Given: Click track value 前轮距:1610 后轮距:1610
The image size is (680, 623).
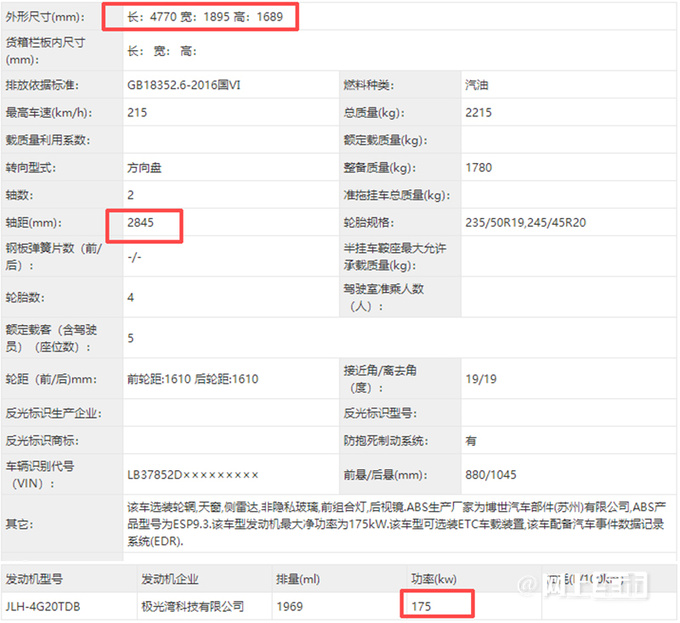Looking at the screenshot, I should 193,379.
